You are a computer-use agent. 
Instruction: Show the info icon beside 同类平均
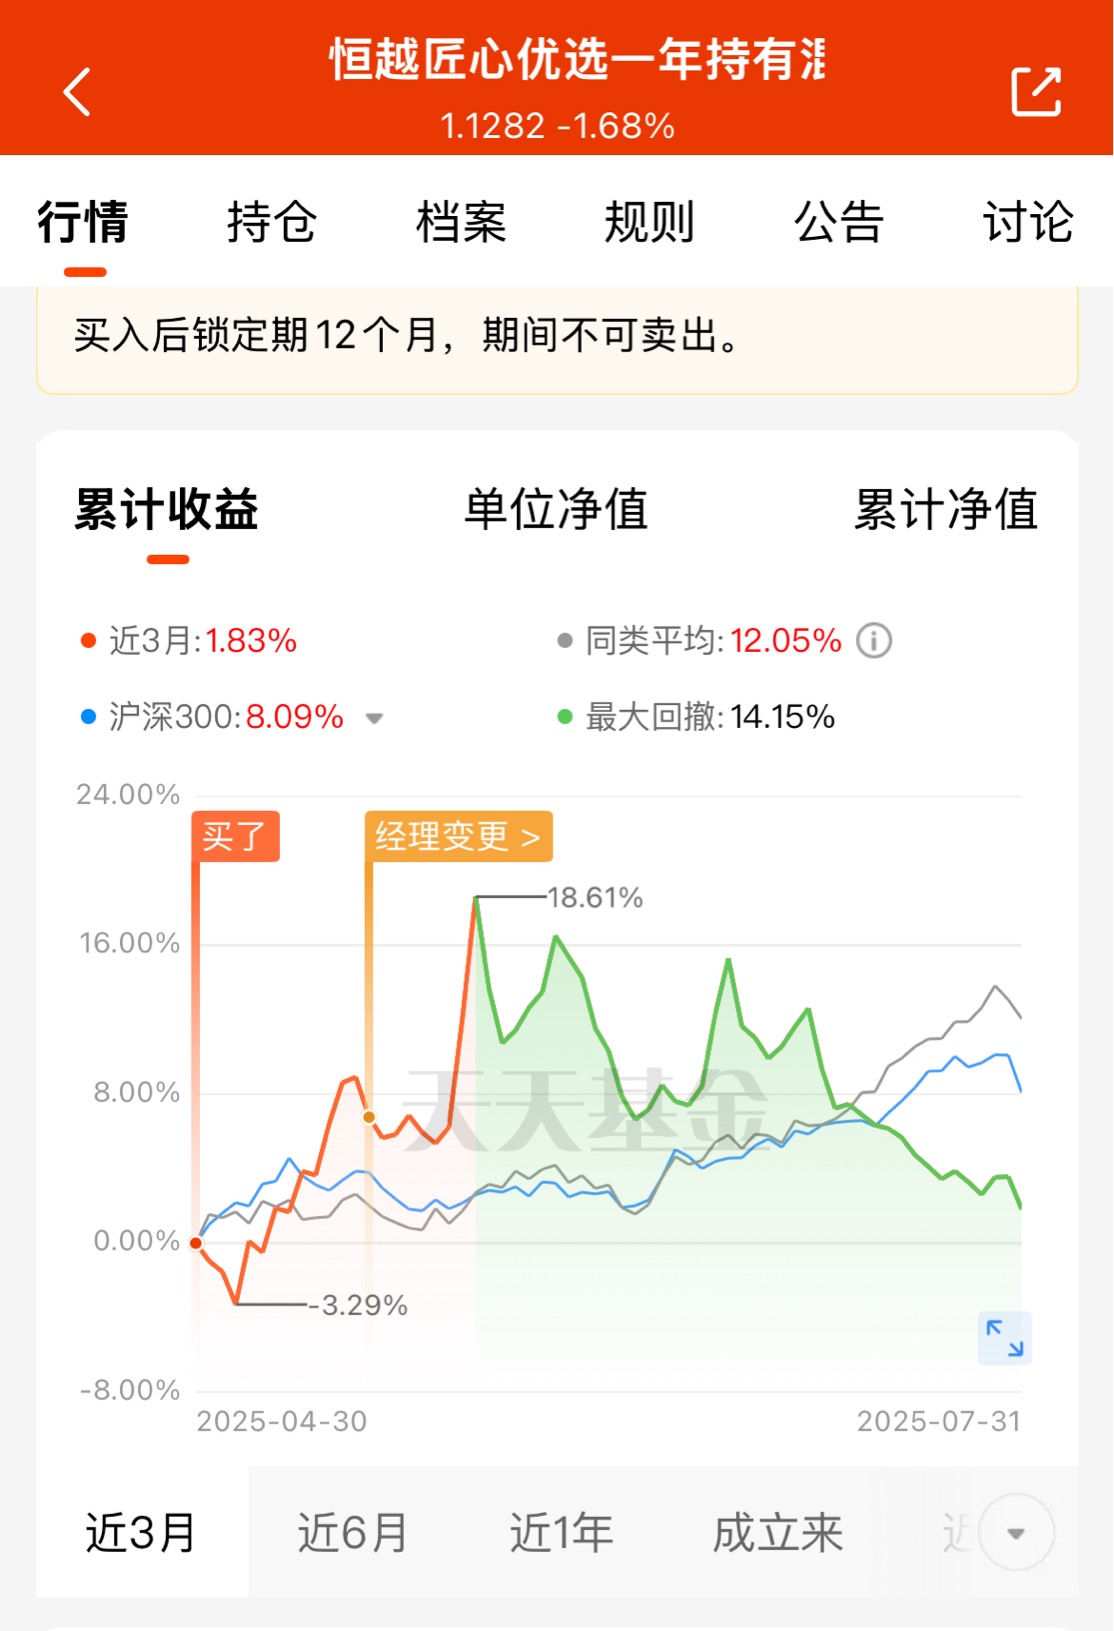point(874,641)
